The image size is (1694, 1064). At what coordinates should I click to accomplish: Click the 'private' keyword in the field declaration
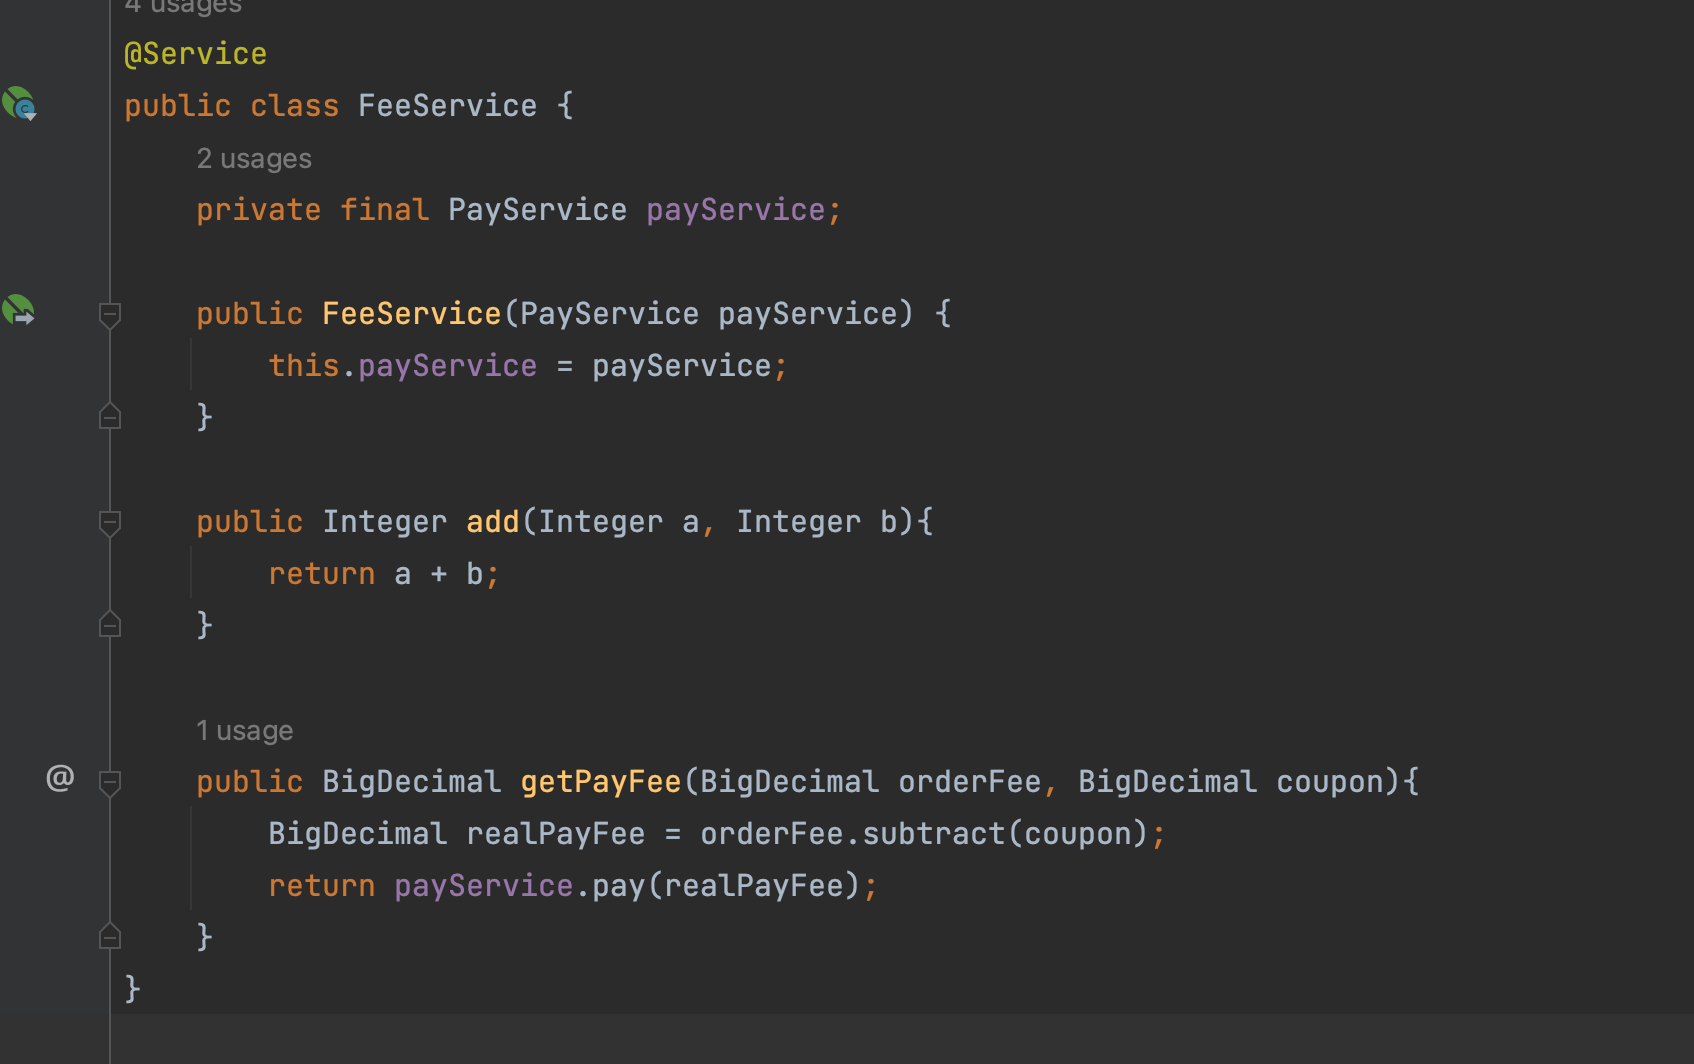[258, 210]
